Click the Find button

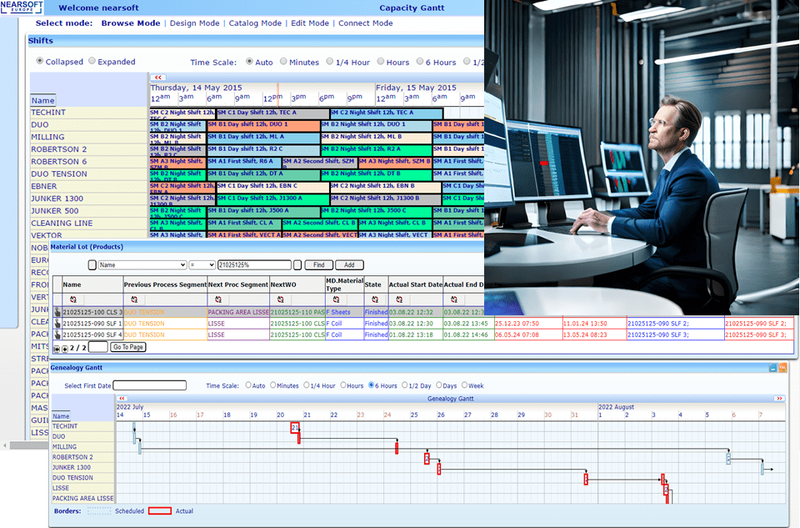[x=319, y=265]
